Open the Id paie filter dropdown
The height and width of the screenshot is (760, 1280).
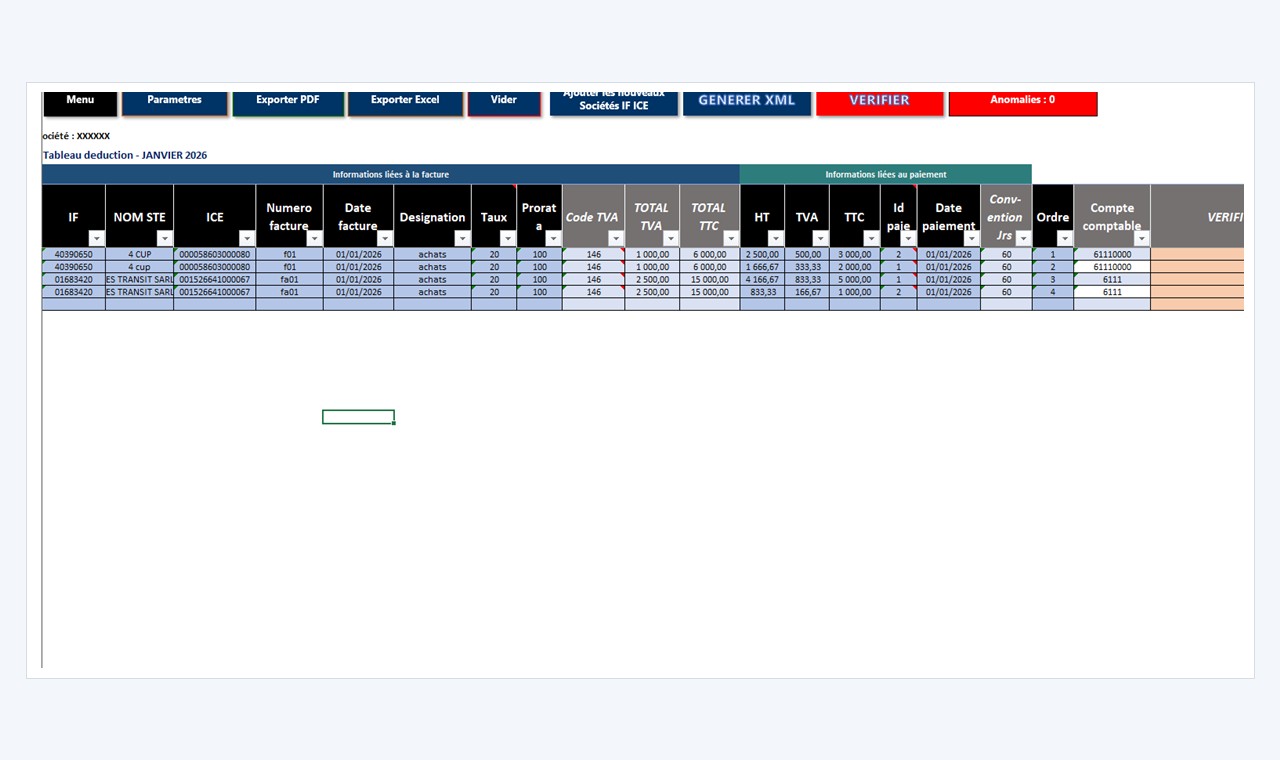(908, 238)
